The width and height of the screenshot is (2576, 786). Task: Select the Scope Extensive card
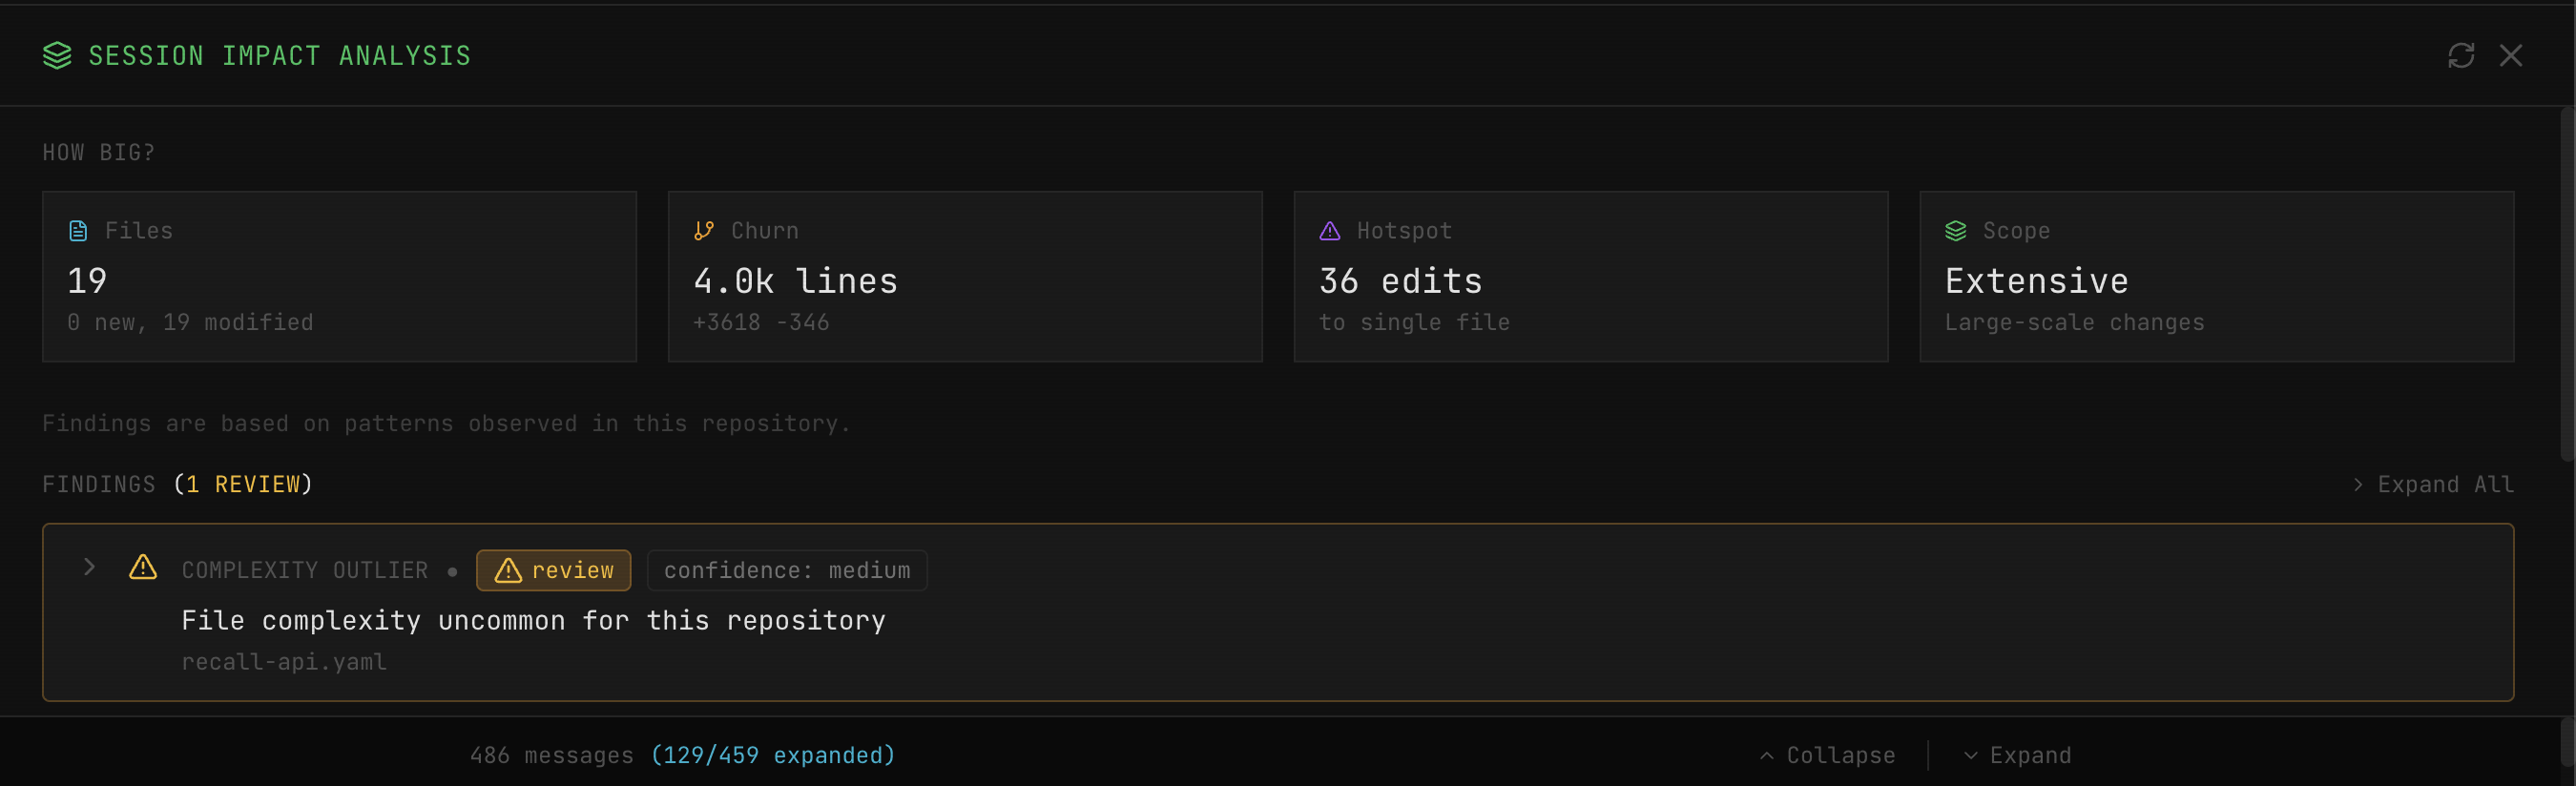[x=2216, y=276]
